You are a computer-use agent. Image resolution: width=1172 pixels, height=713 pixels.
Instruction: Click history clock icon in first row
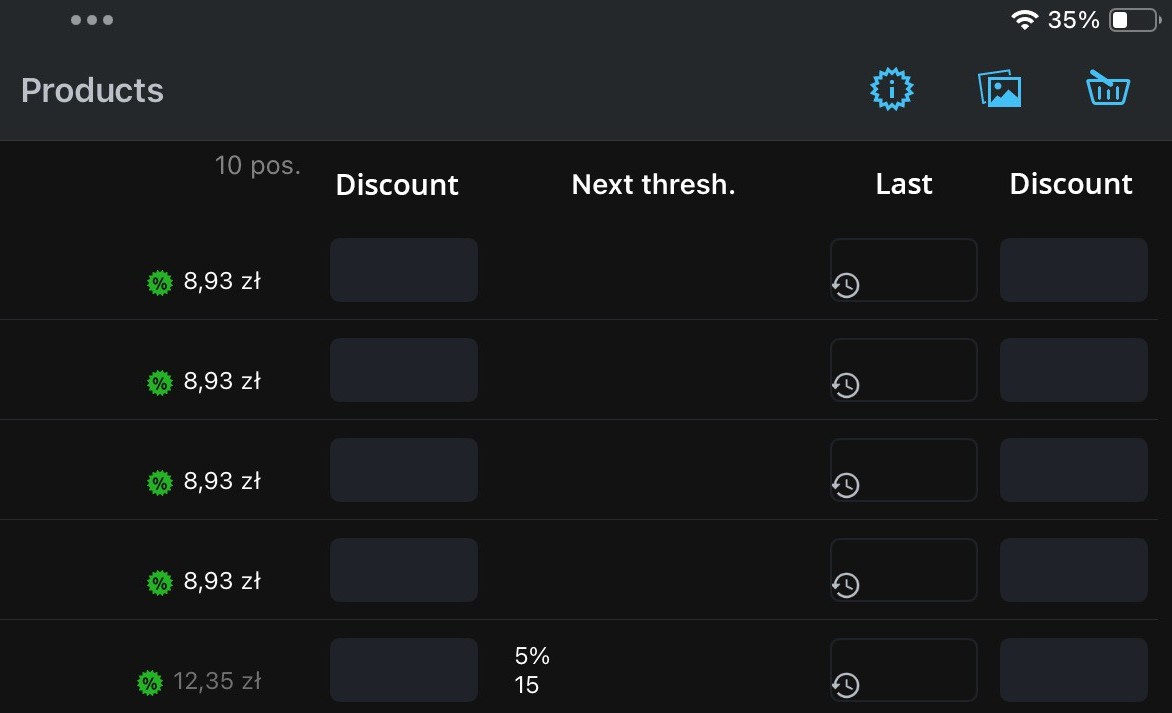(846, 285)
